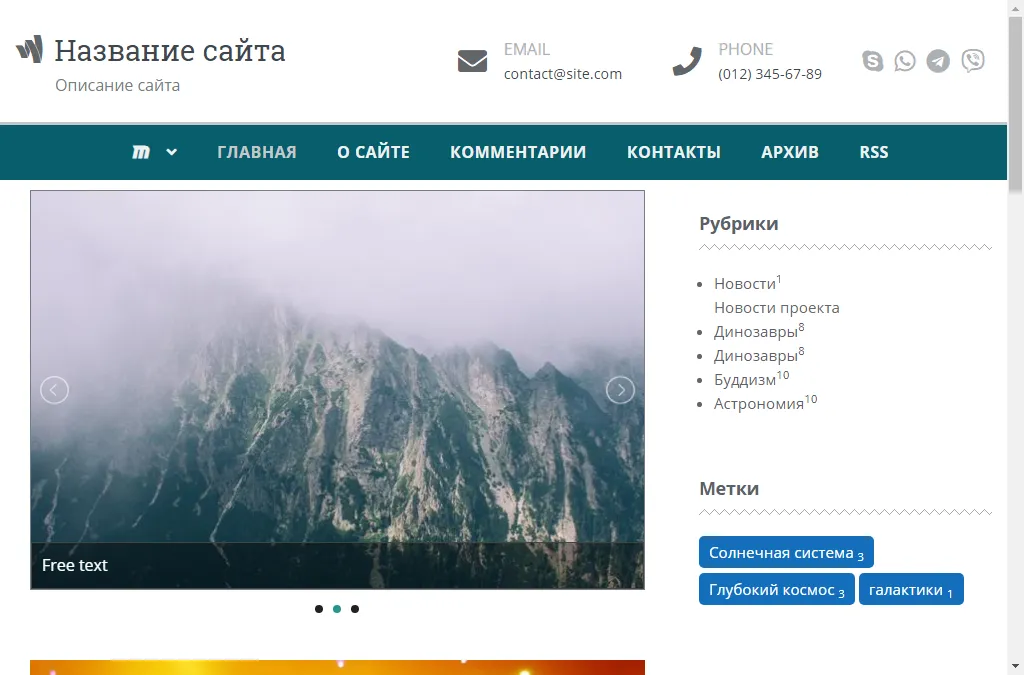Click the page vertical scrollbar thumb
The height and width of the screenshot is (675, 1024).
pyautogui.click(x=1015, y=100)
